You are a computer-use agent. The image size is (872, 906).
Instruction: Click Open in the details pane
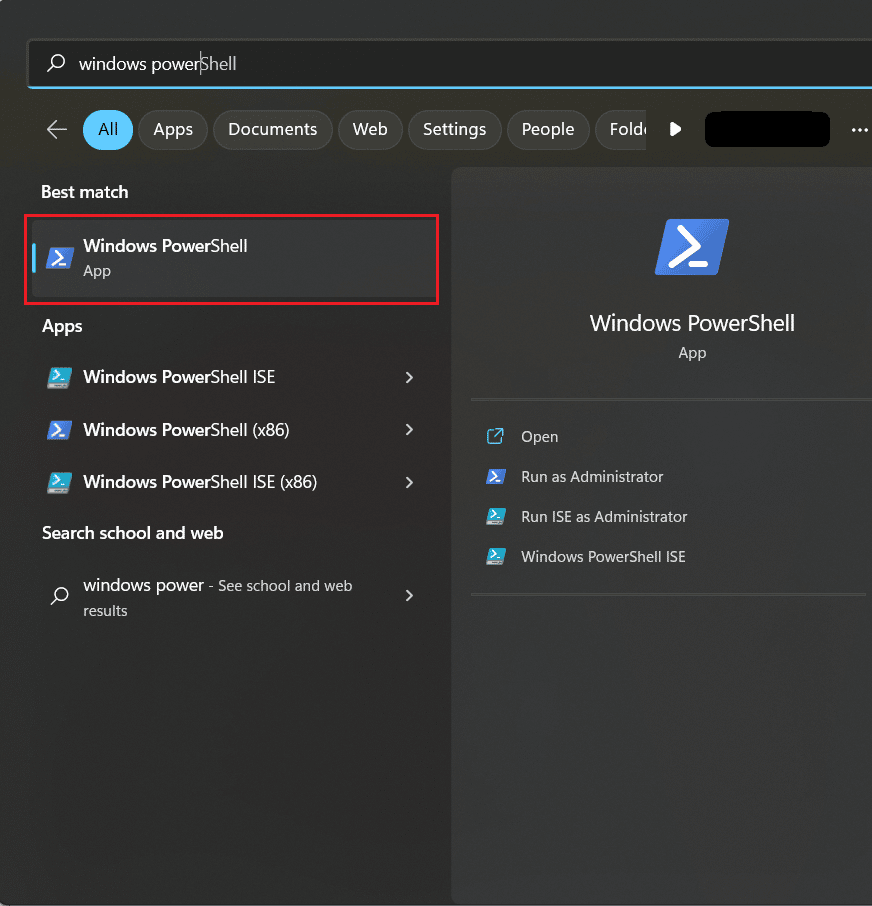tap(540, 436)
